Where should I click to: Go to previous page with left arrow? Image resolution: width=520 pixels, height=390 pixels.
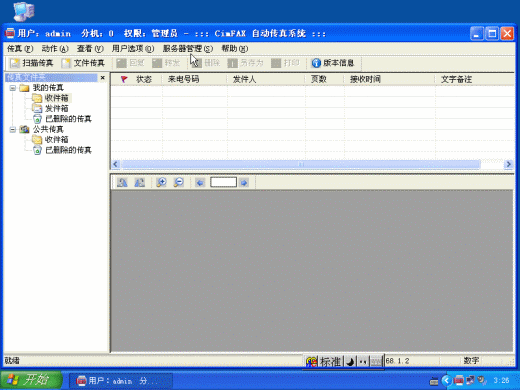[x=200, y=183]
